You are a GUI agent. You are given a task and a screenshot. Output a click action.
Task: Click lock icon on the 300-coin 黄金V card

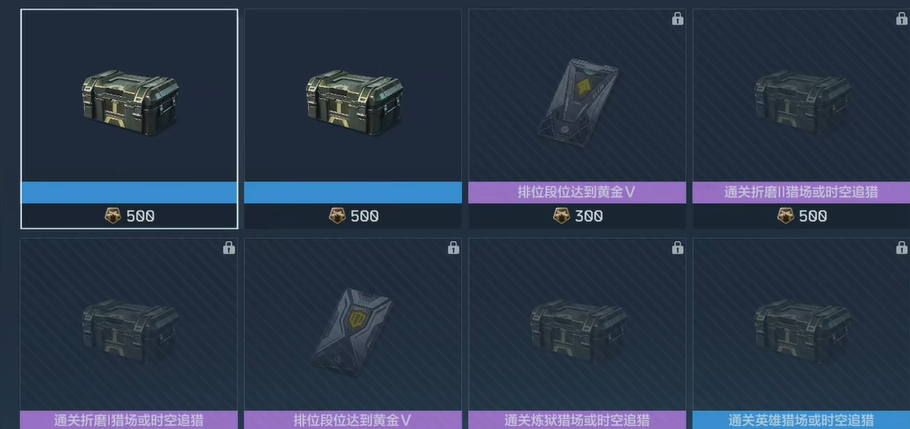pos(677,19)
